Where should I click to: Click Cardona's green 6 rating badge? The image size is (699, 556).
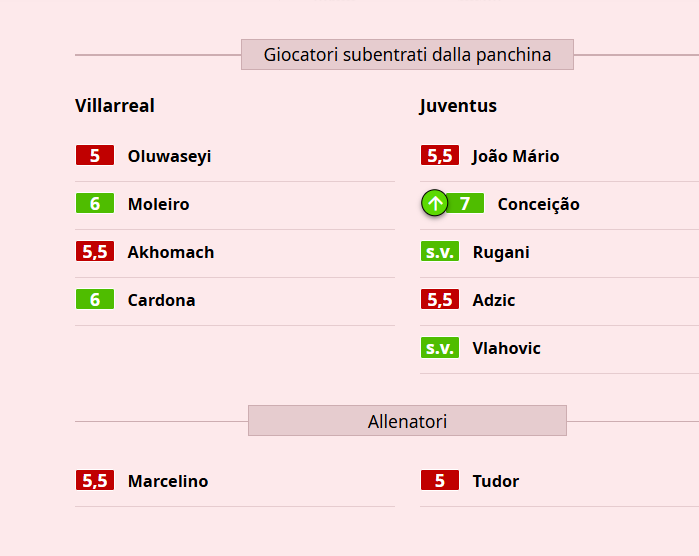(95, 300)
